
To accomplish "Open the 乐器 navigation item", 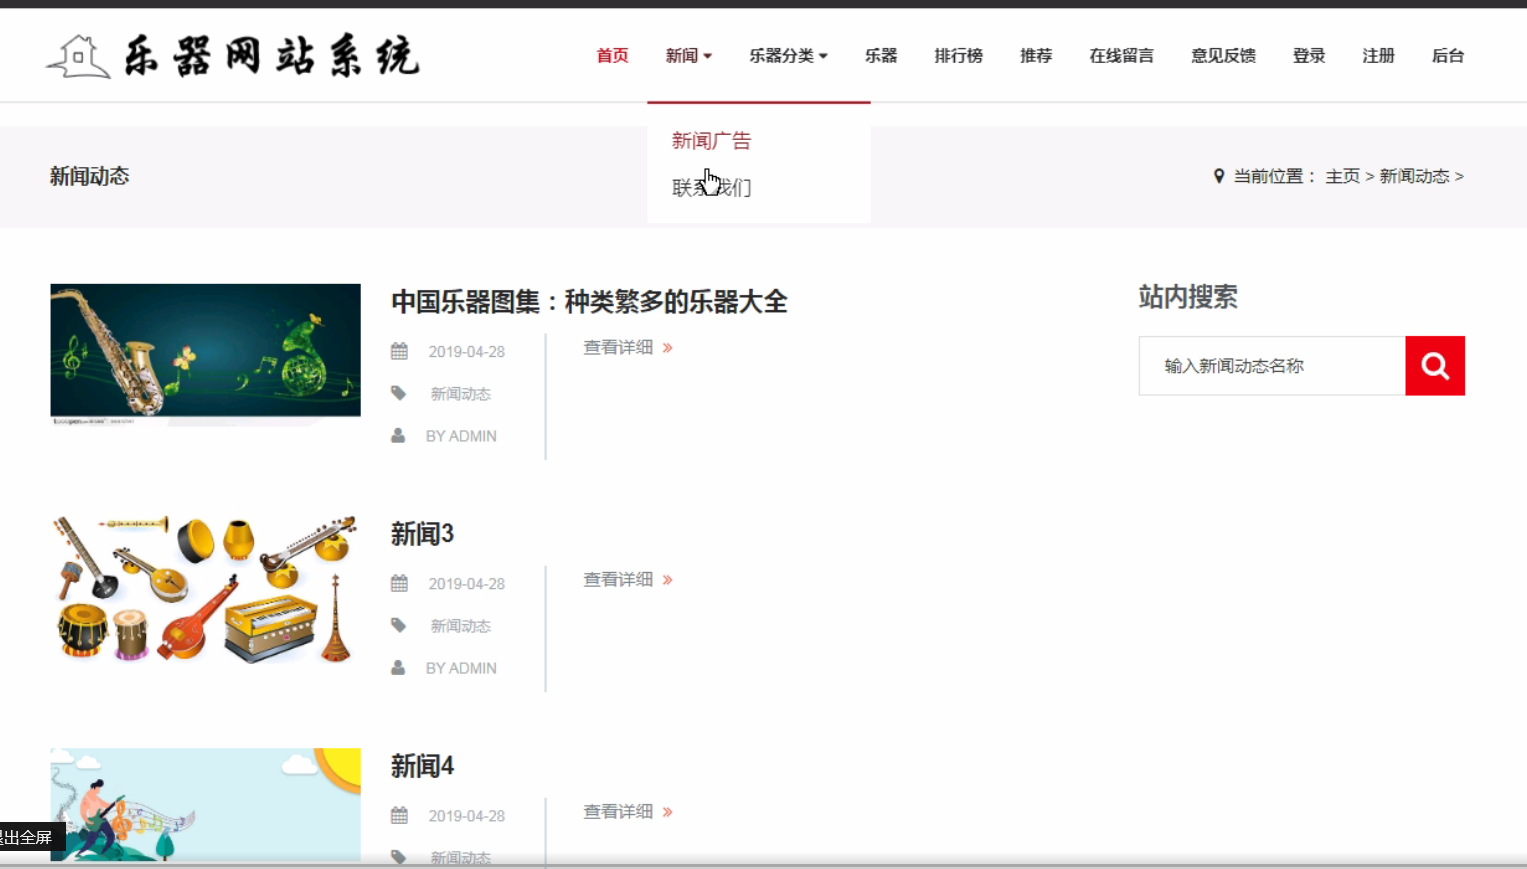I will [x=881, y=56].
